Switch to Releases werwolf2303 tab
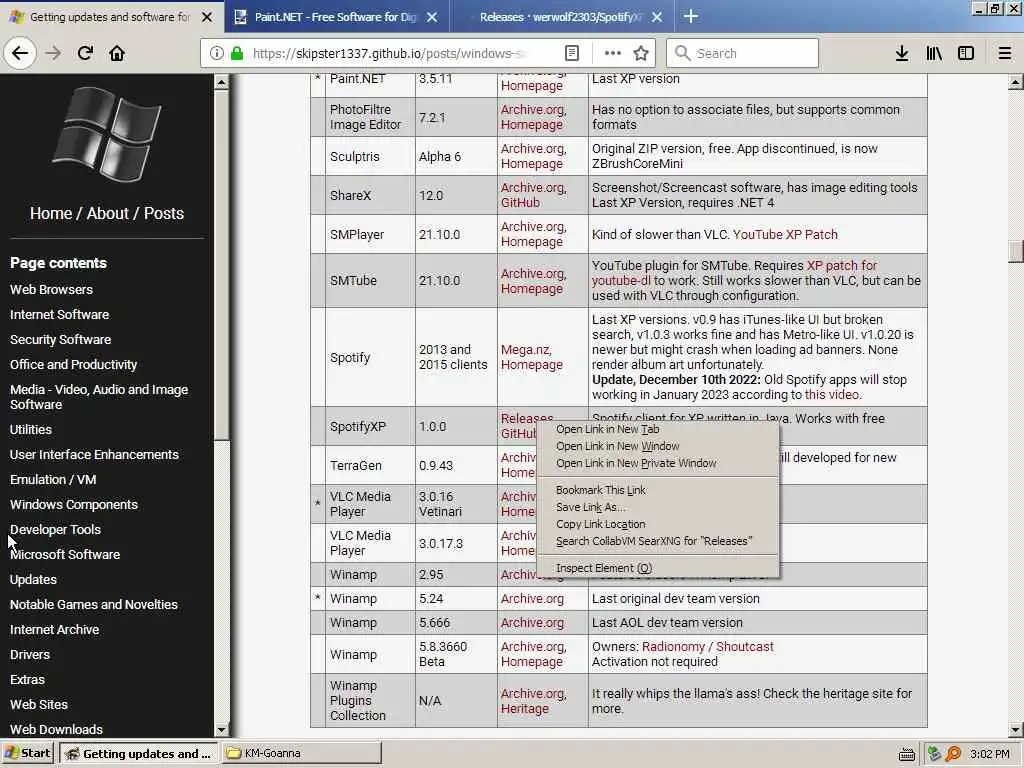The width and height of the screenshot is (1024, 768). (562, 17)
